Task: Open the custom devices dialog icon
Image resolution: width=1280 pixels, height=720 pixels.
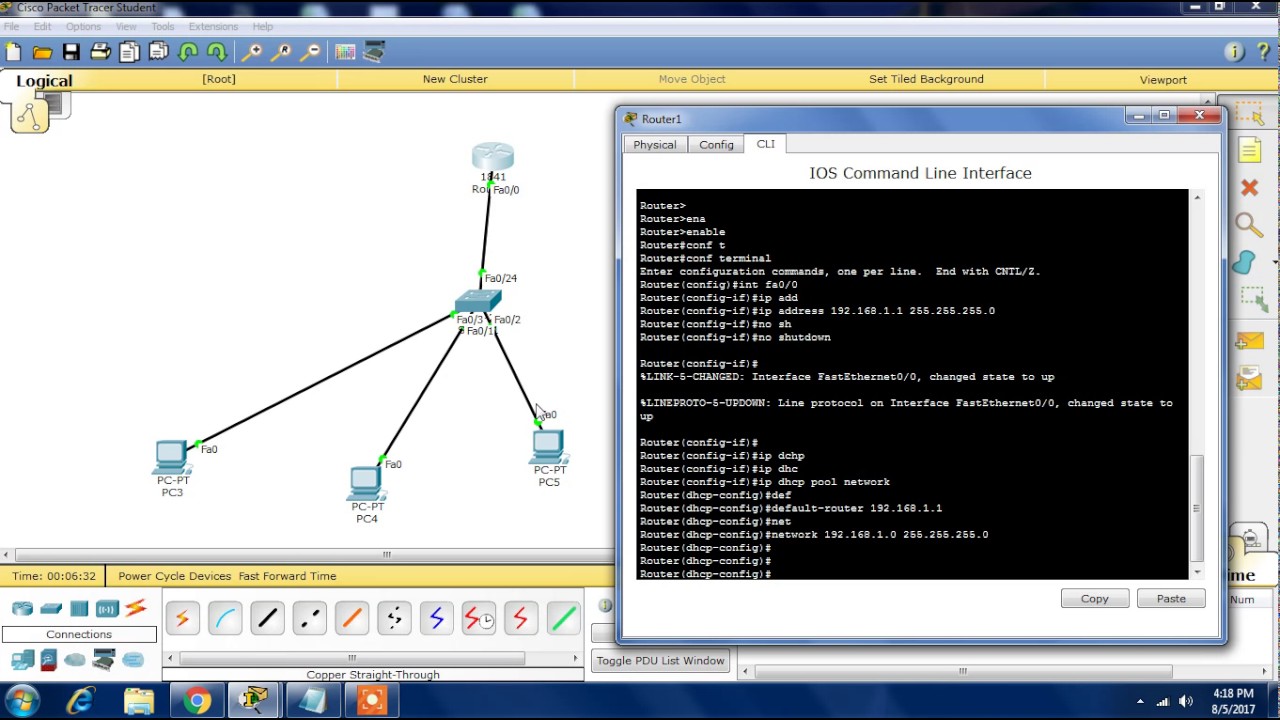Action: (x=374, y=52)
